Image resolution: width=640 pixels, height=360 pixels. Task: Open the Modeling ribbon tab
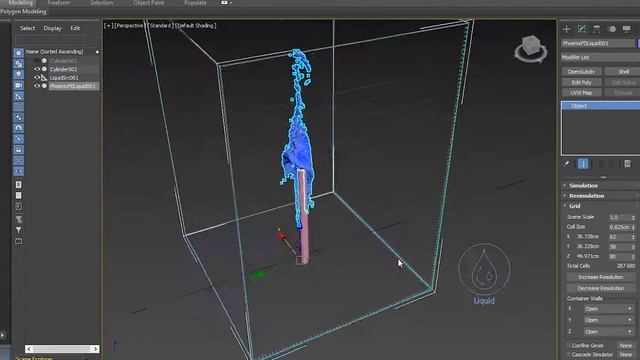tap(20, 3)
